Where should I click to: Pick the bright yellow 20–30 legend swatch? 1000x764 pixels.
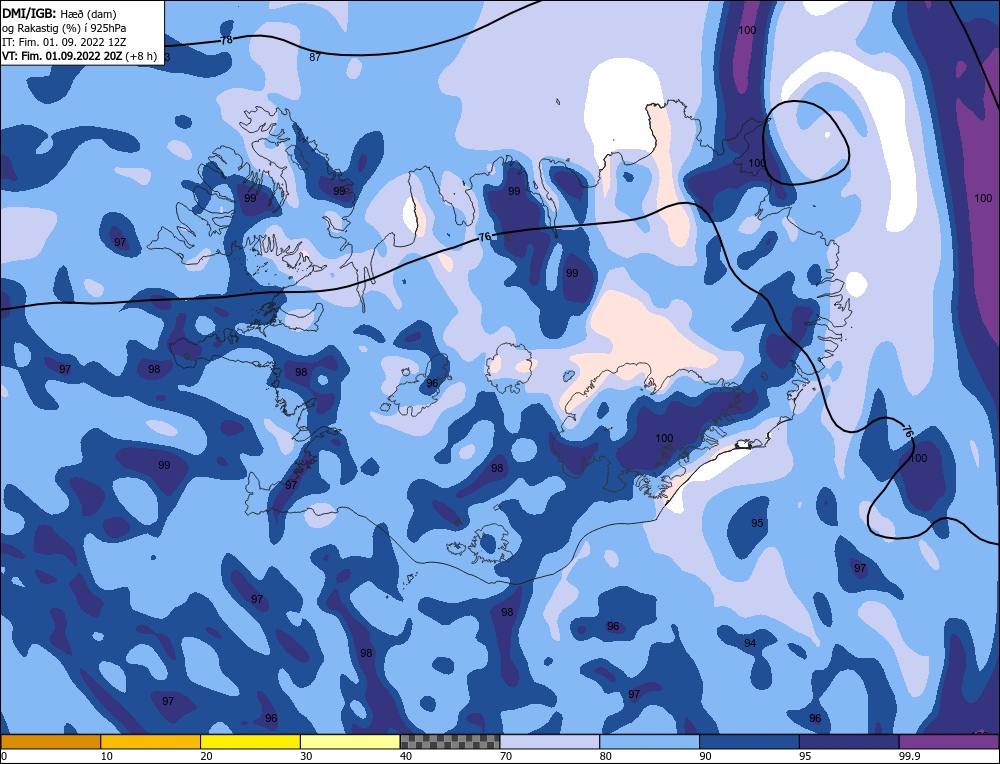pyautogui.click(x=250, y=741)
